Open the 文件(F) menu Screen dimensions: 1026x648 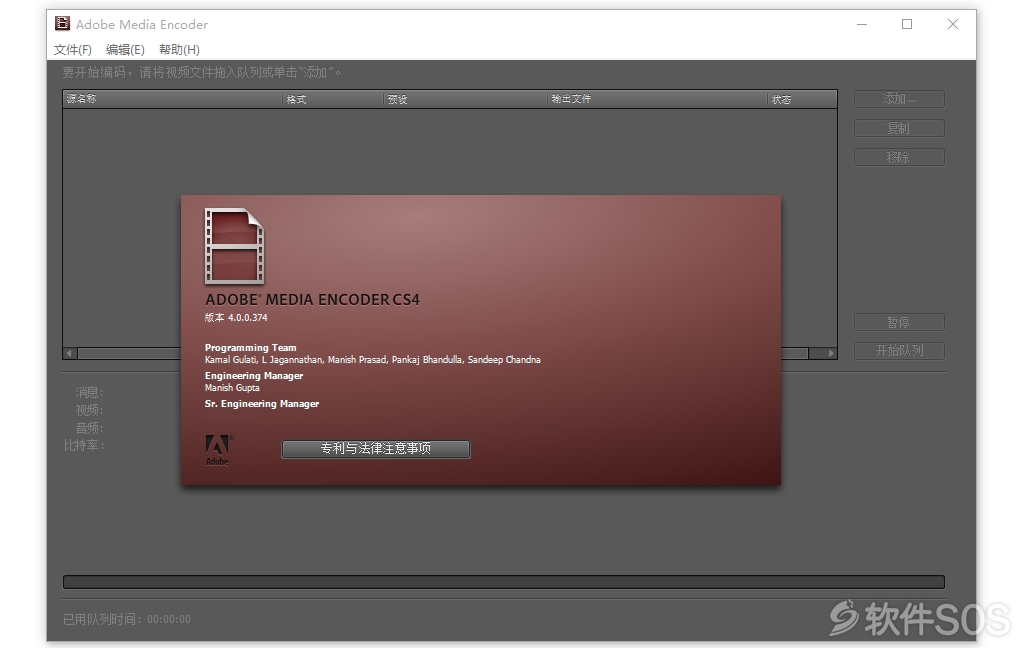point(73,50)
